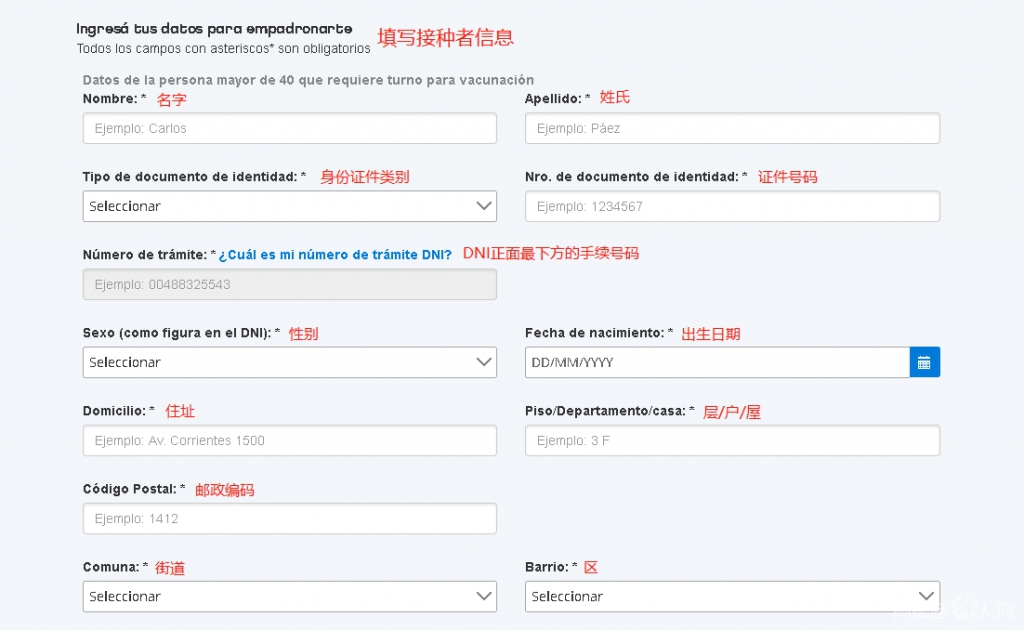Expand the Tipo de documento chevron arrow
Screen dimensions: 1024x630
coord(484,206)
